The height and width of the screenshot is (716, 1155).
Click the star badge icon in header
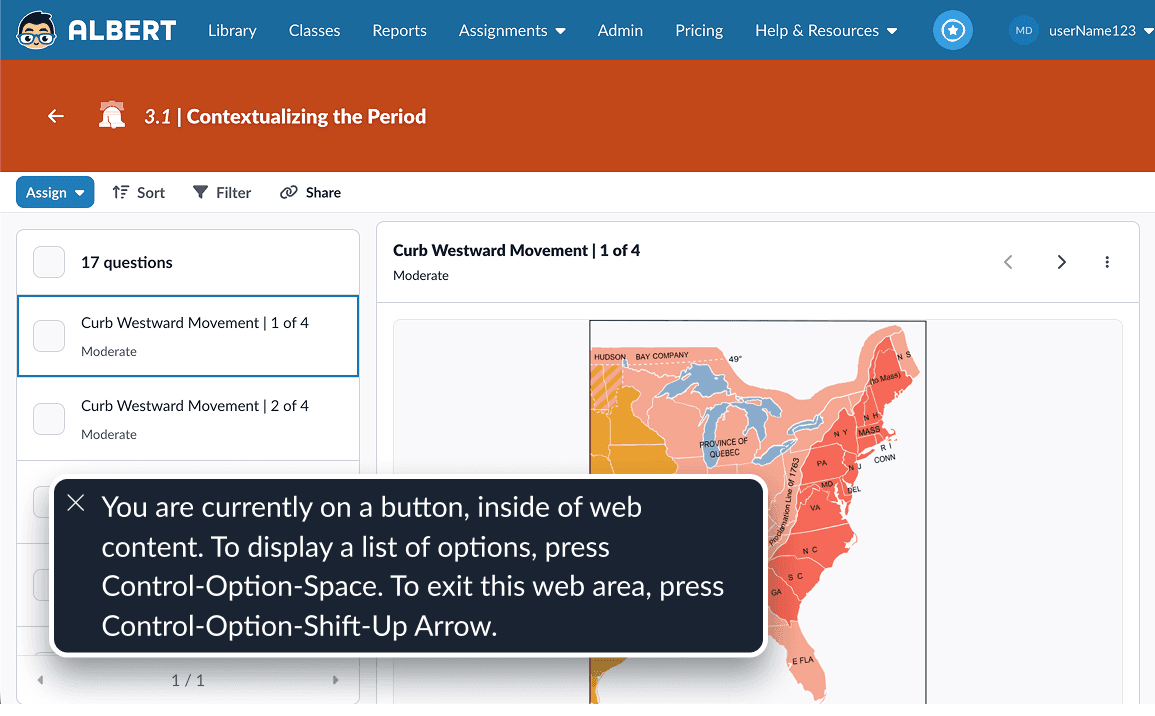tap(952, 31)
